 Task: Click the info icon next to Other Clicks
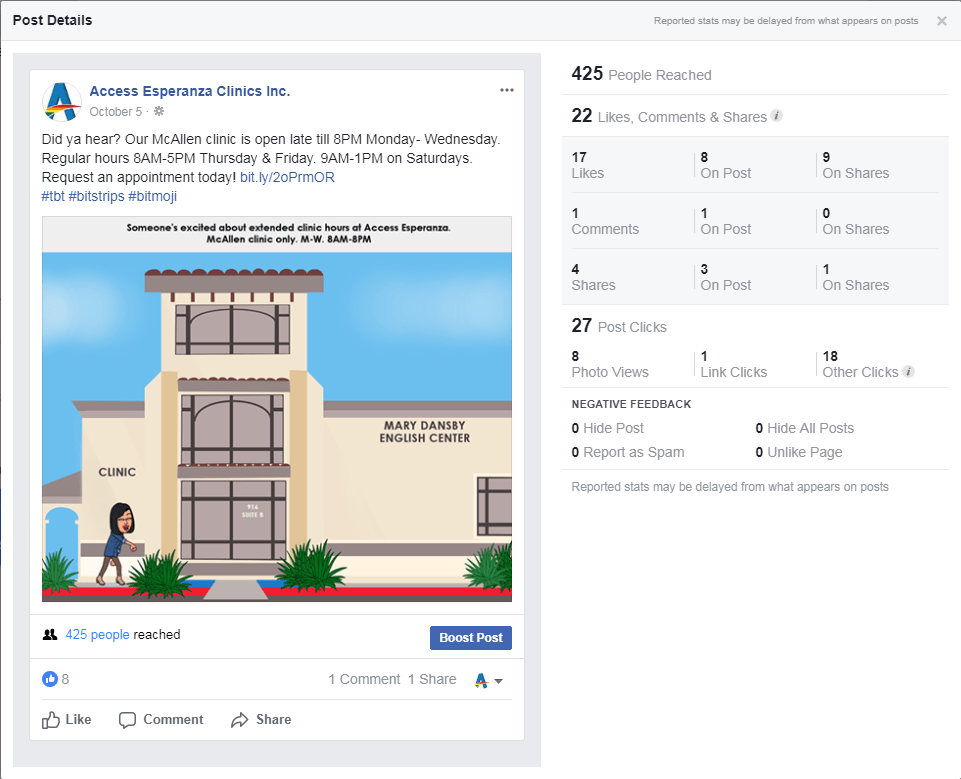point(908,372)
